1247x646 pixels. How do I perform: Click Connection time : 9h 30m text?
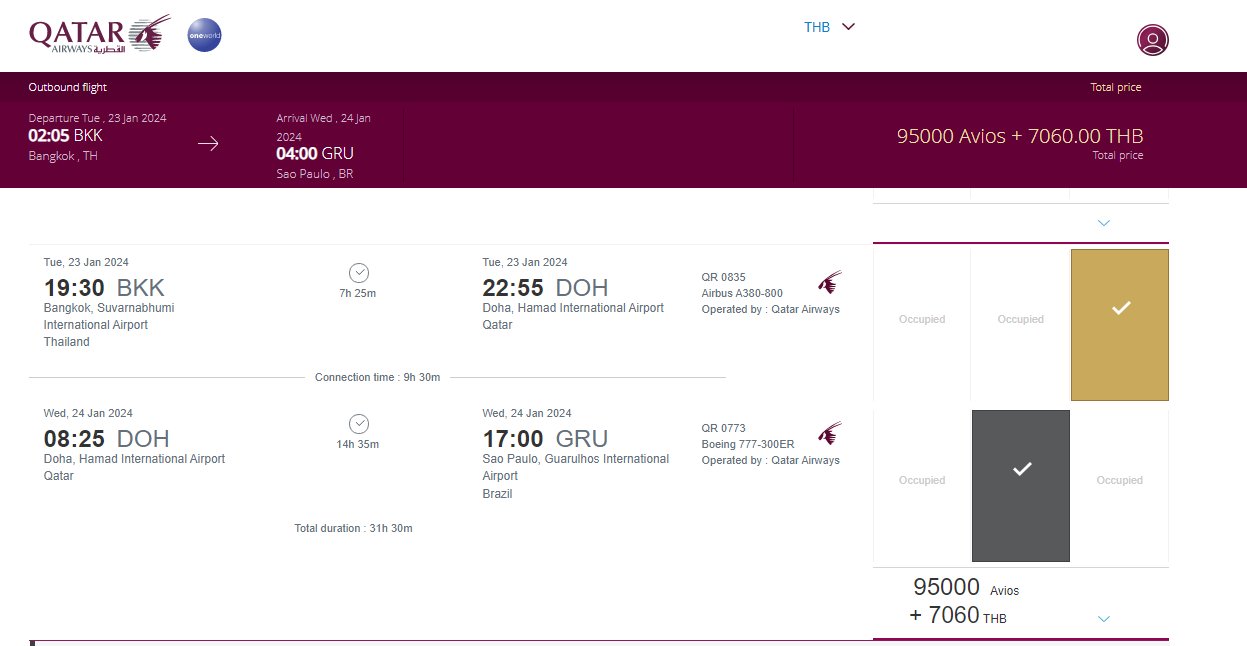377,377
